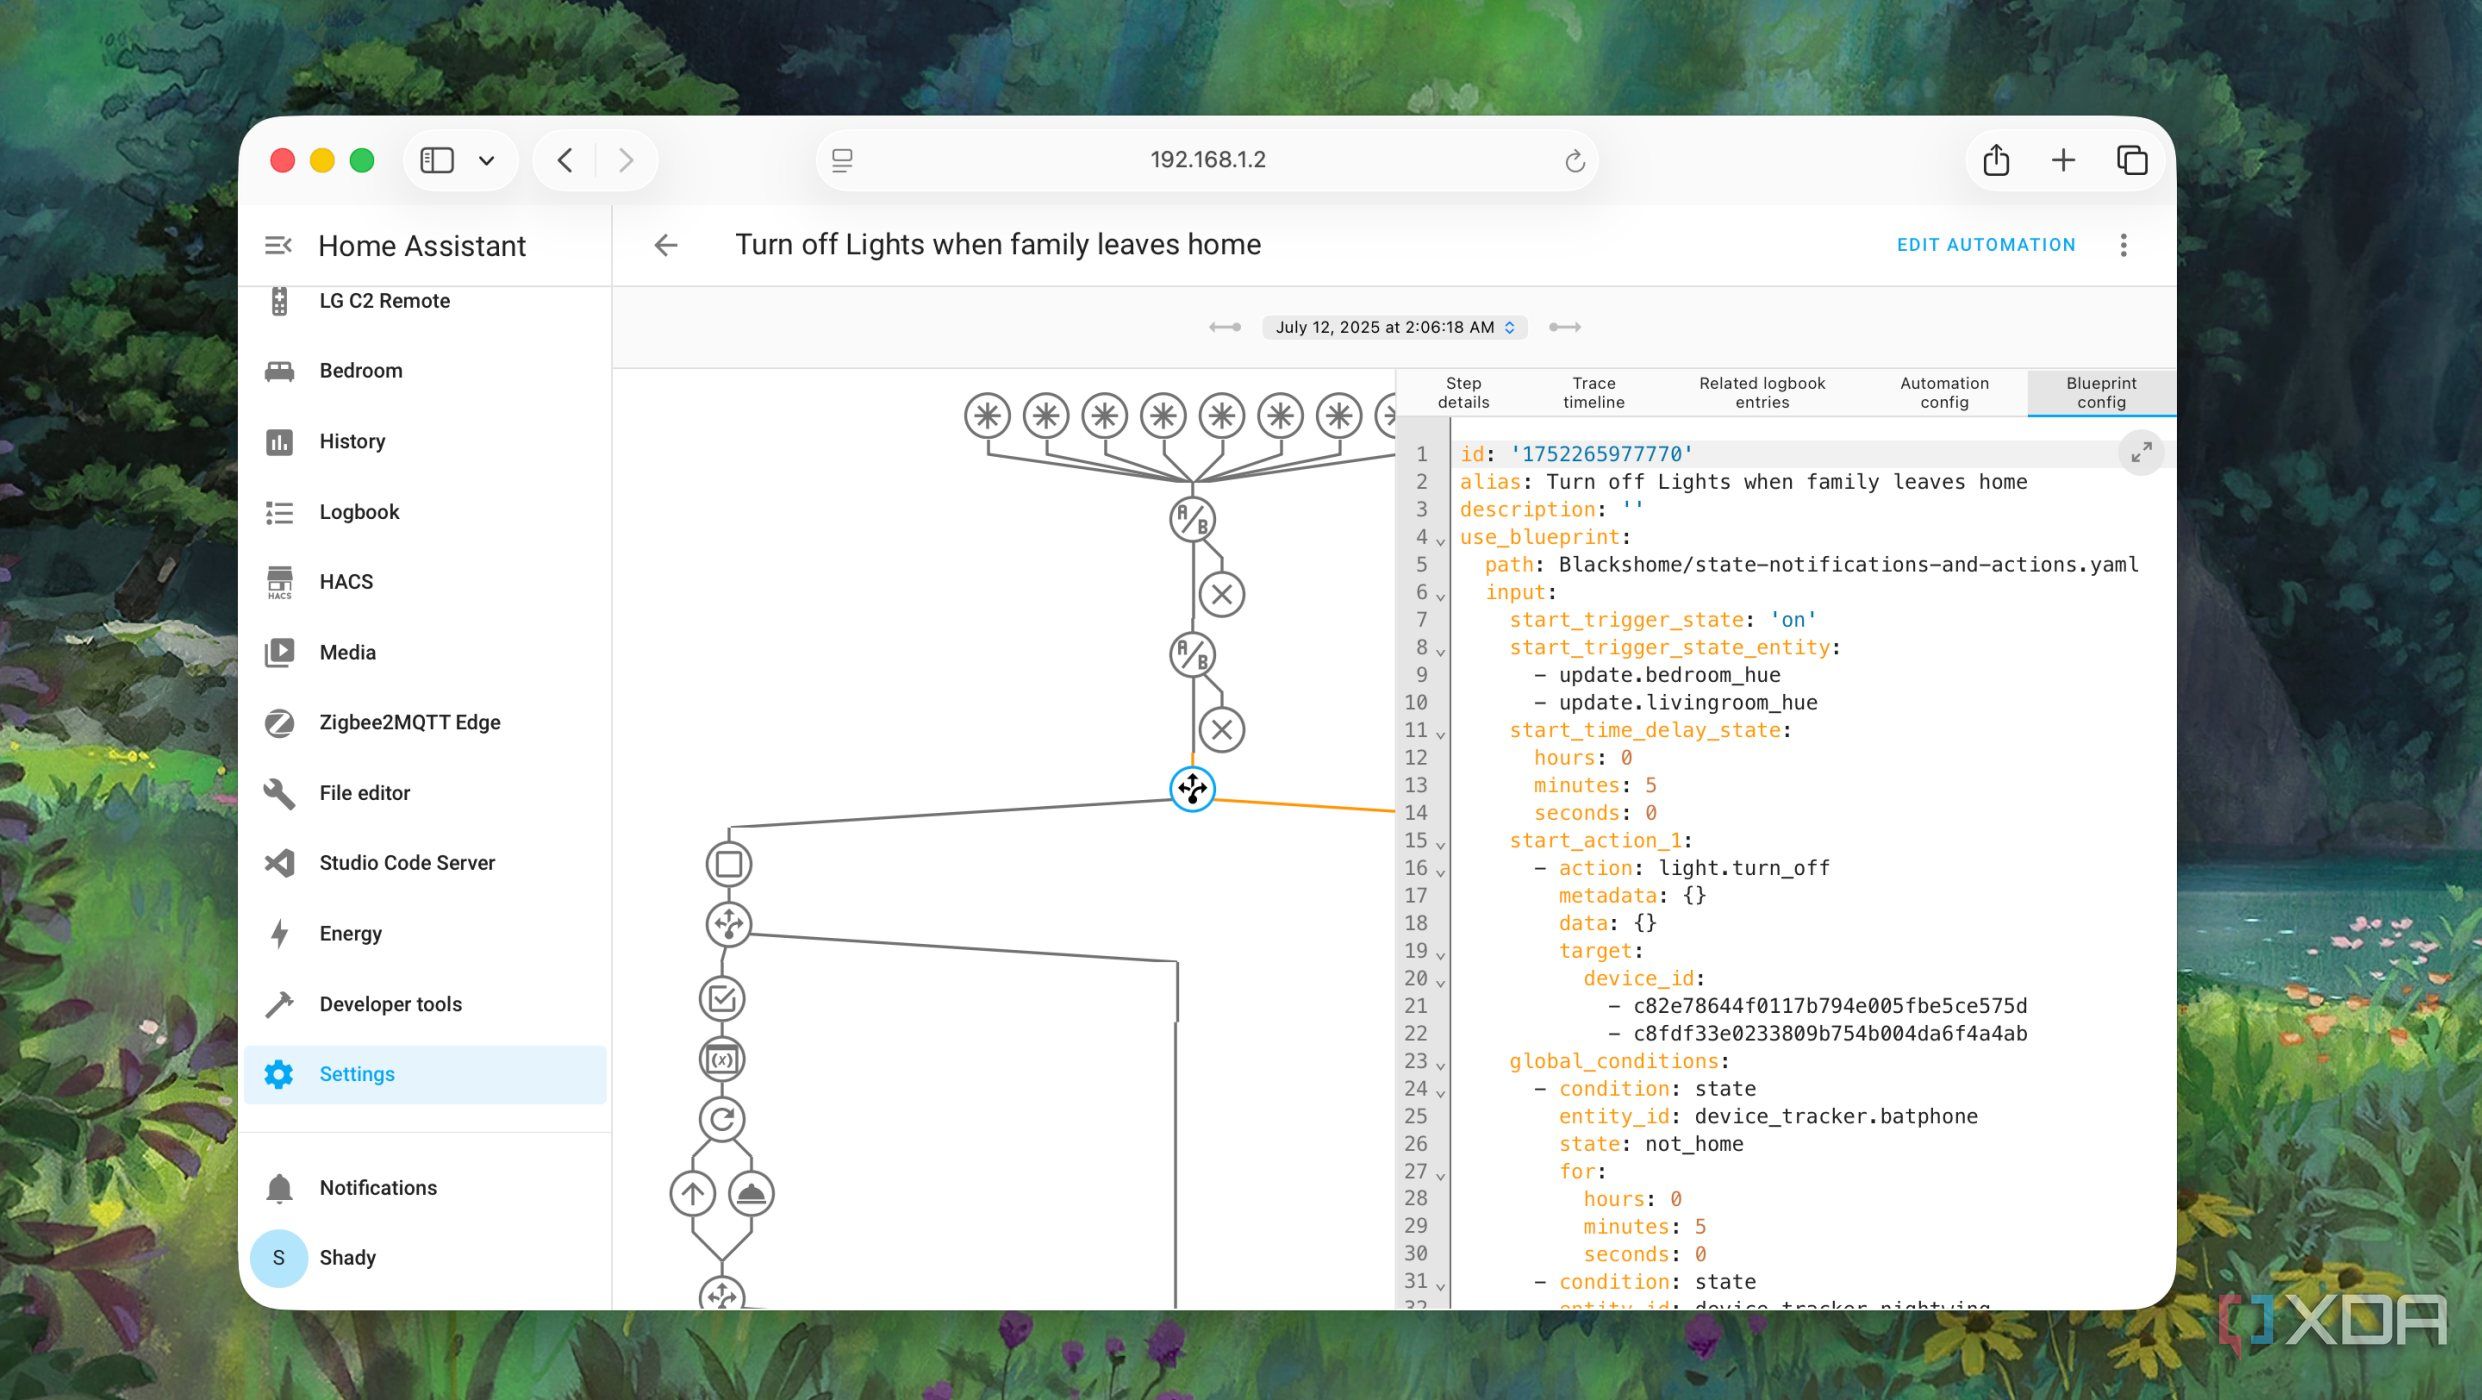Open the Automation config tab
Screen dimensions: 2482x1400
[1944, 393]
